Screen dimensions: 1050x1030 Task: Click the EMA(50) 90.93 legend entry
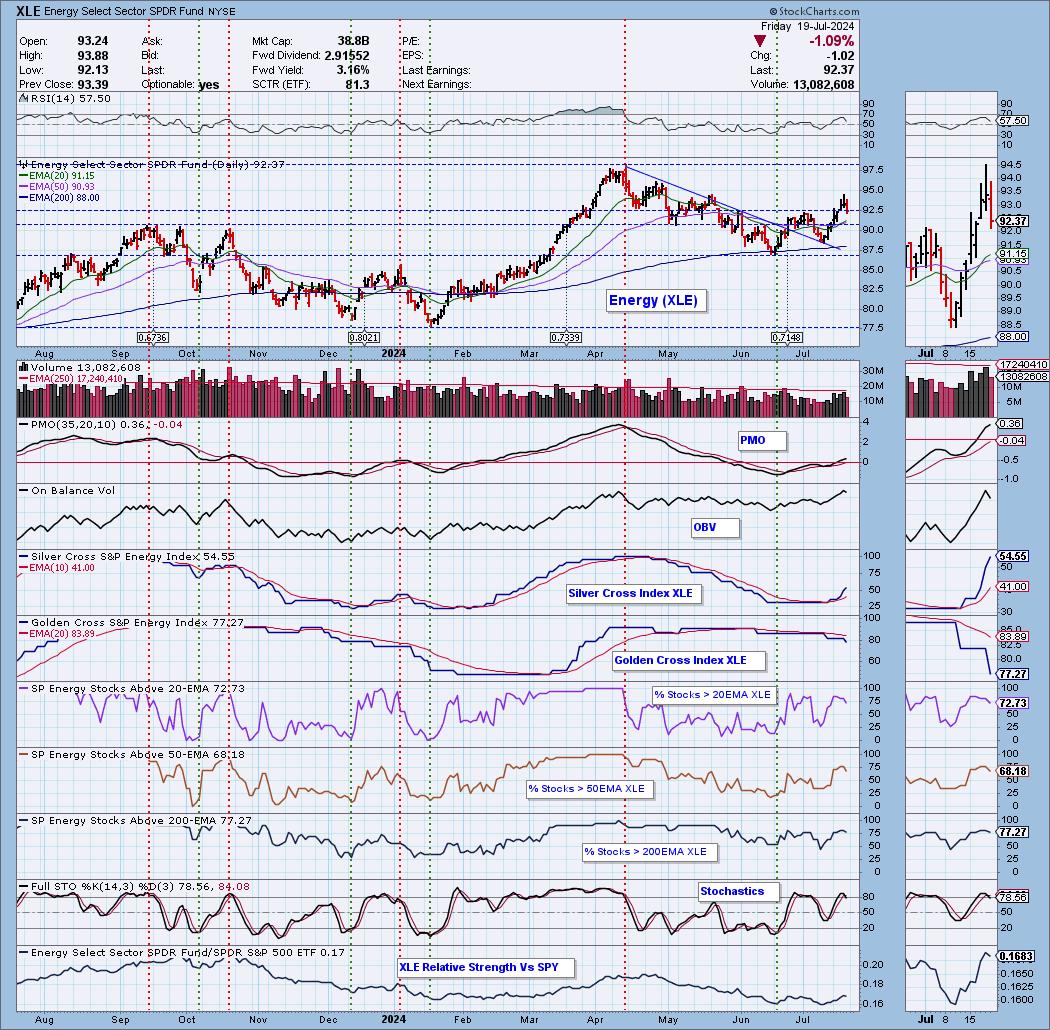(57, 186)
